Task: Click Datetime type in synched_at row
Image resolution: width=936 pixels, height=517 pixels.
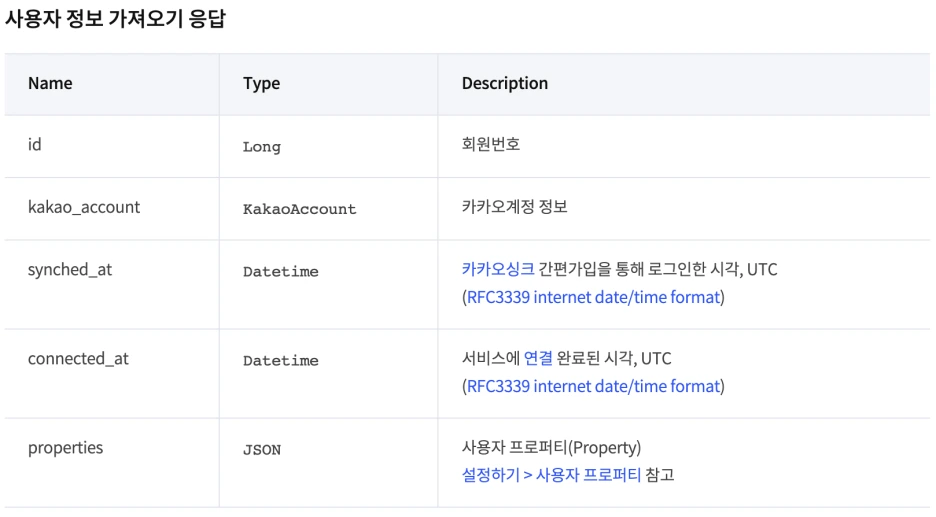Action: tap(281, 272)
